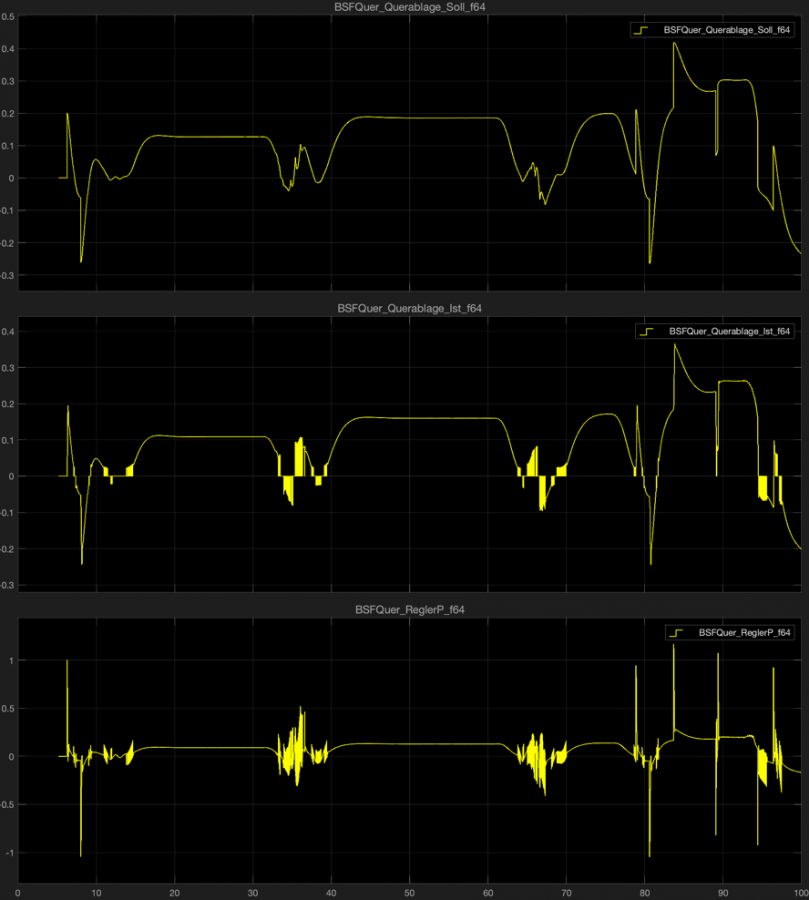The width and height of the screenshot is (809, 900).
Task: Click the x-axis tick label 50
Action: [409, 891]
